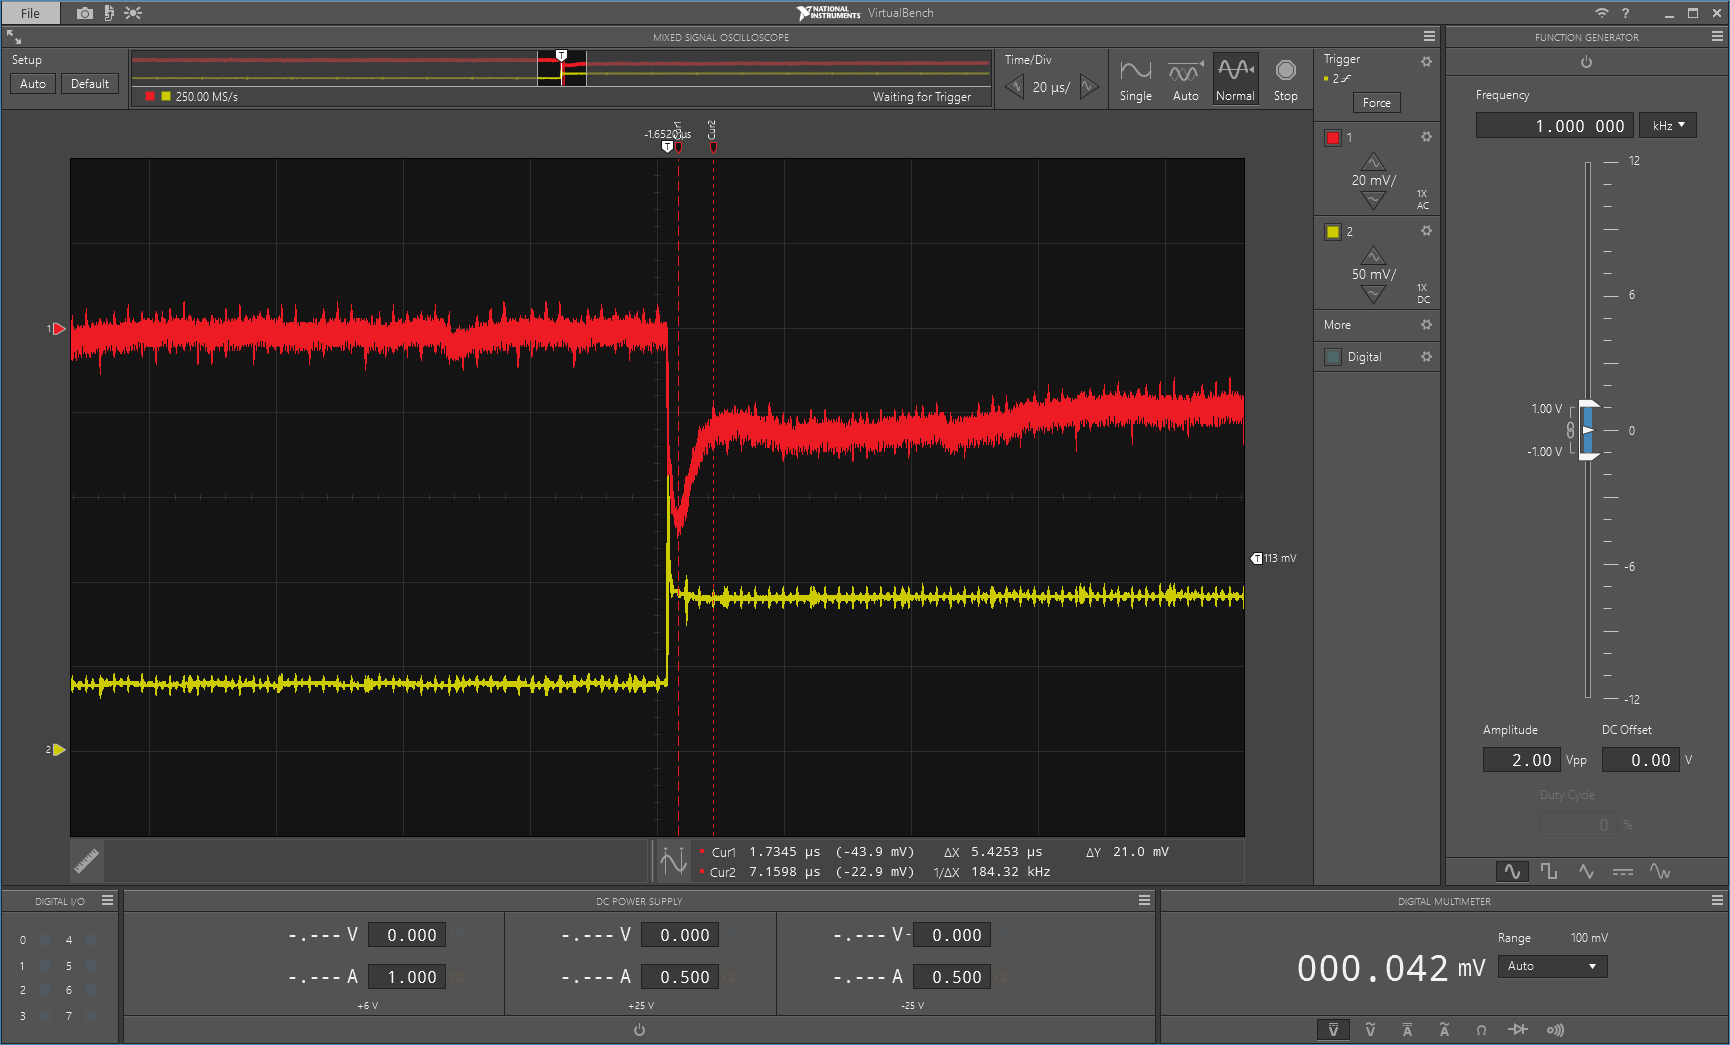Click the camera screenshot icon in the title bar
This screenshot has height=1045, width=1730.
[x=85, y=13]
